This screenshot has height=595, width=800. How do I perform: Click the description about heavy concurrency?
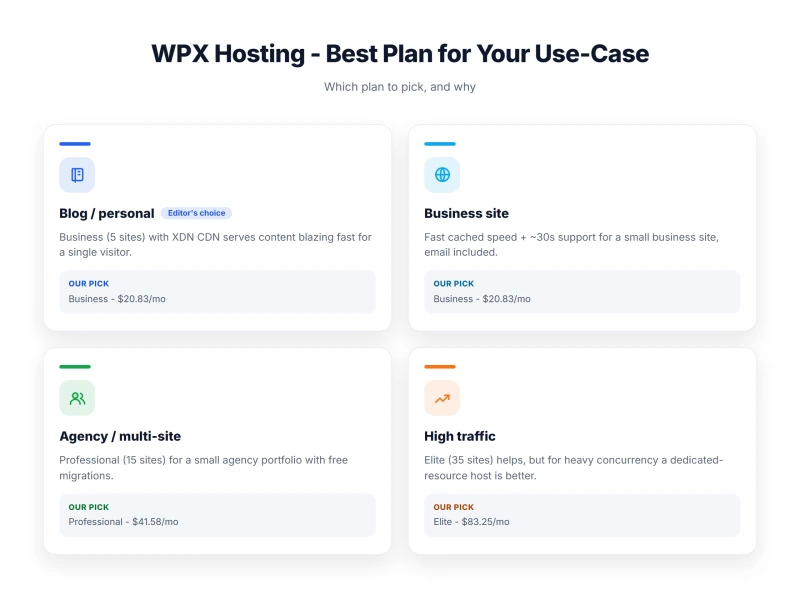click(x=573, y=467)
